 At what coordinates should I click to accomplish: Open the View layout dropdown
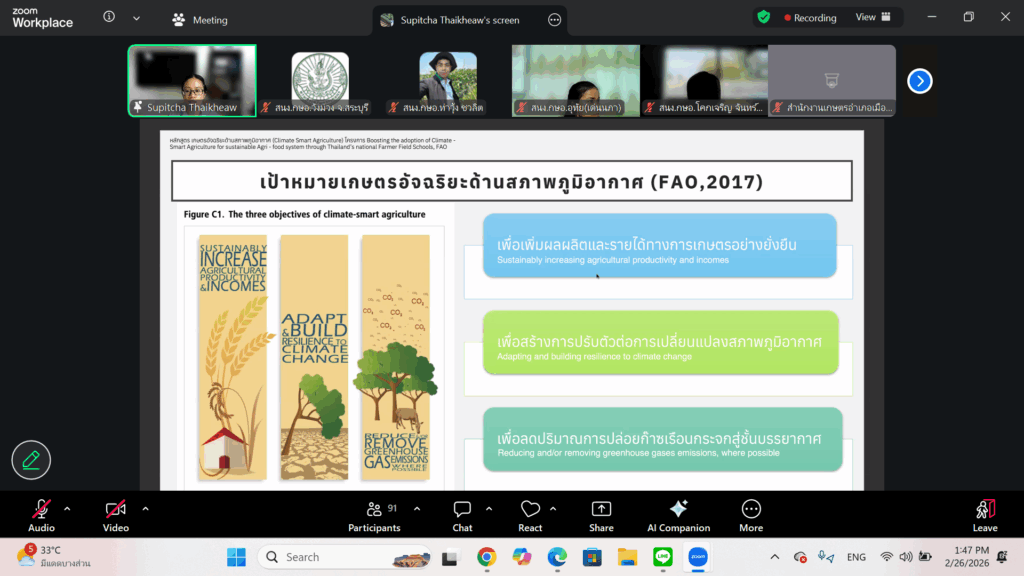click(x=872, y=17)
